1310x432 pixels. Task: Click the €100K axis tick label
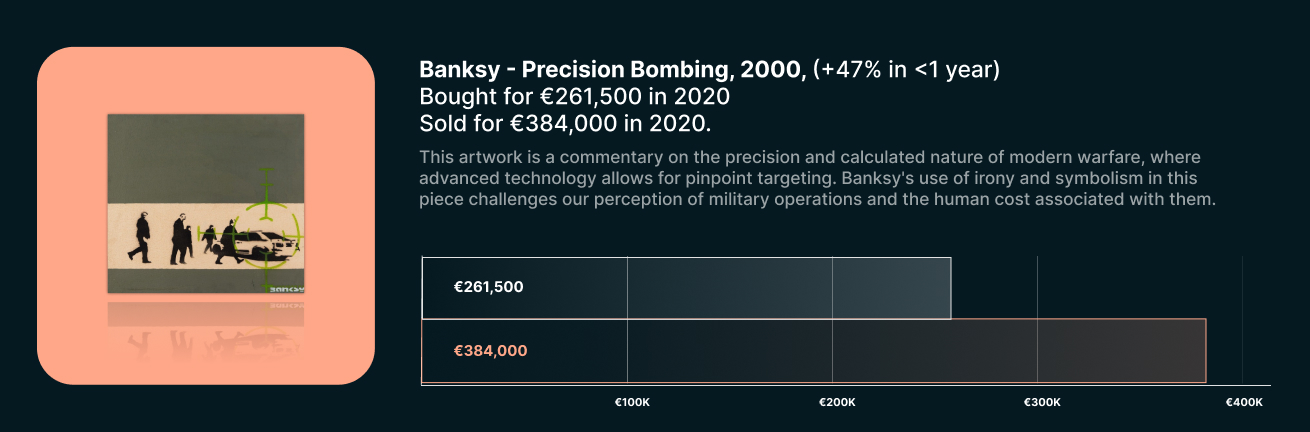click(x=632, y=402)
